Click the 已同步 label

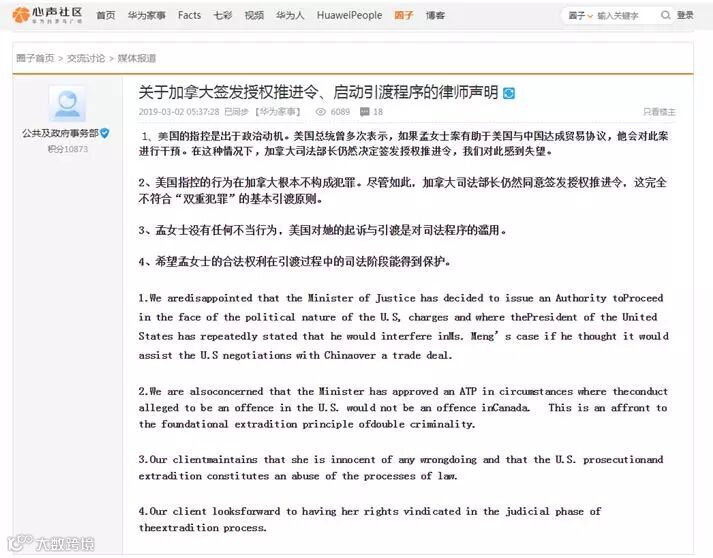(236, 112)
